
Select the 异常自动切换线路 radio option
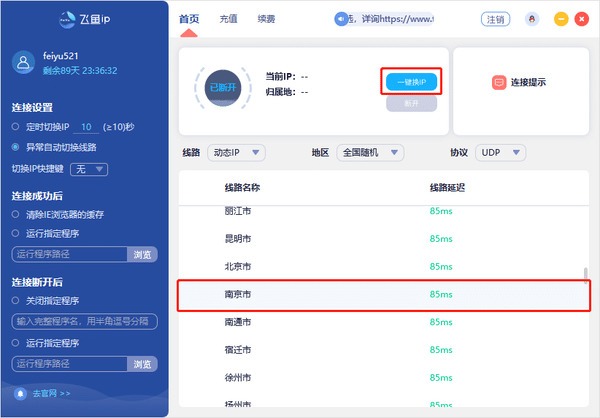[15, 147]
